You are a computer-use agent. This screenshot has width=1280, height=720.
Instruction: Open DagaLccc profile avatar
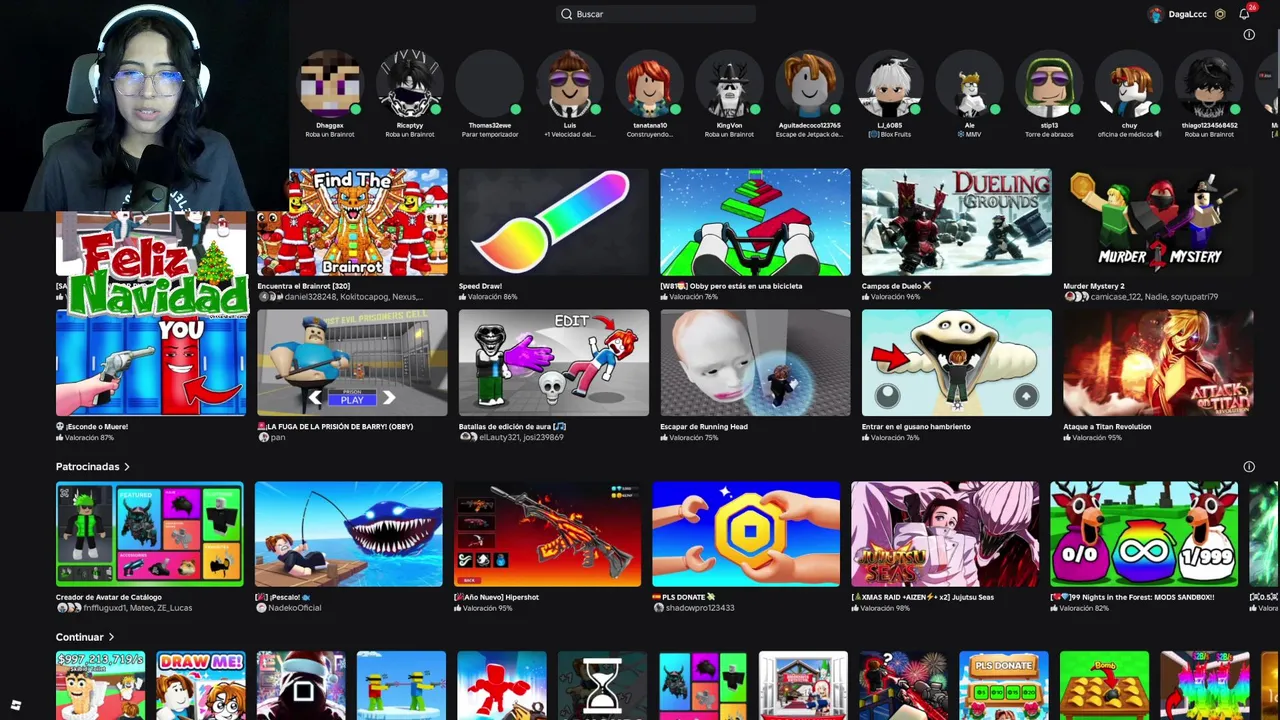coord(1156,14)
